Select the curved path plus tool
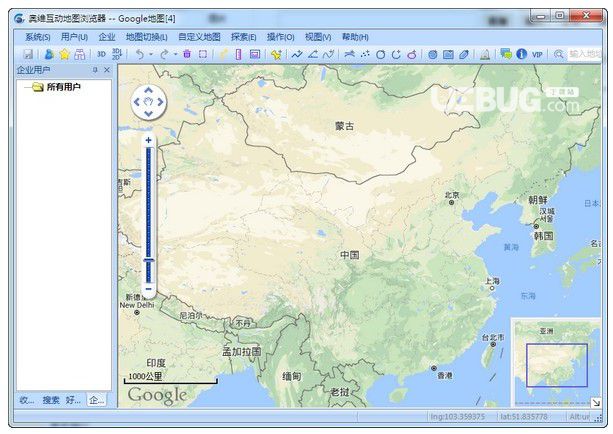 (x=329, y=54)
